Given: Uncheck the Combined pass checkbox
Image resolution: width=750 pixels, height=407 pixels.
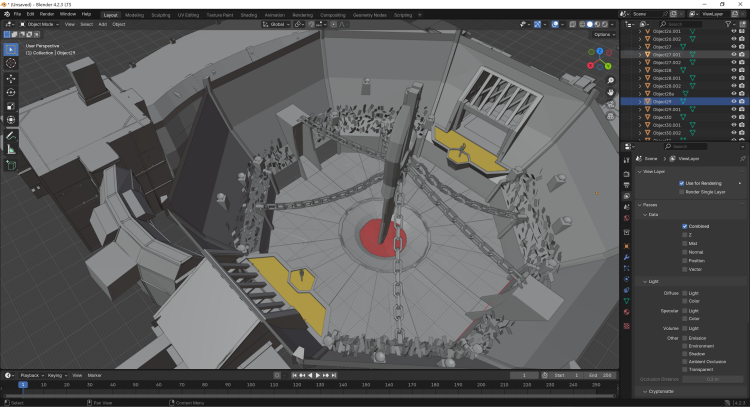Looking at the screenshot, I should point(685,226).
